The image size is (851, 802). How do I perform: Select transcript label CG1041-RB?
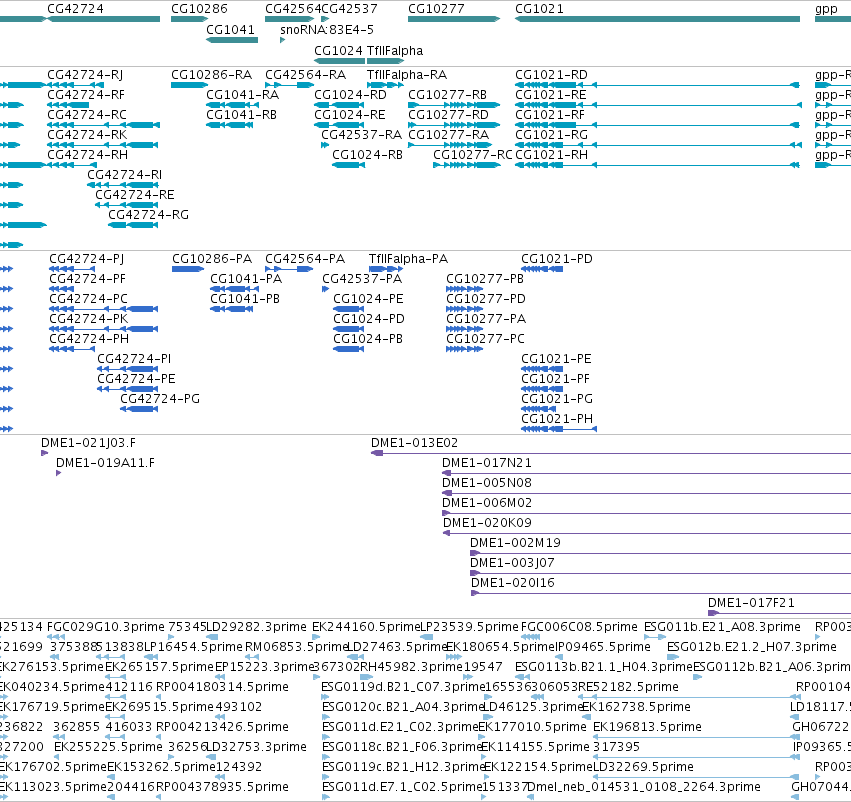click(x=242, y=115)
